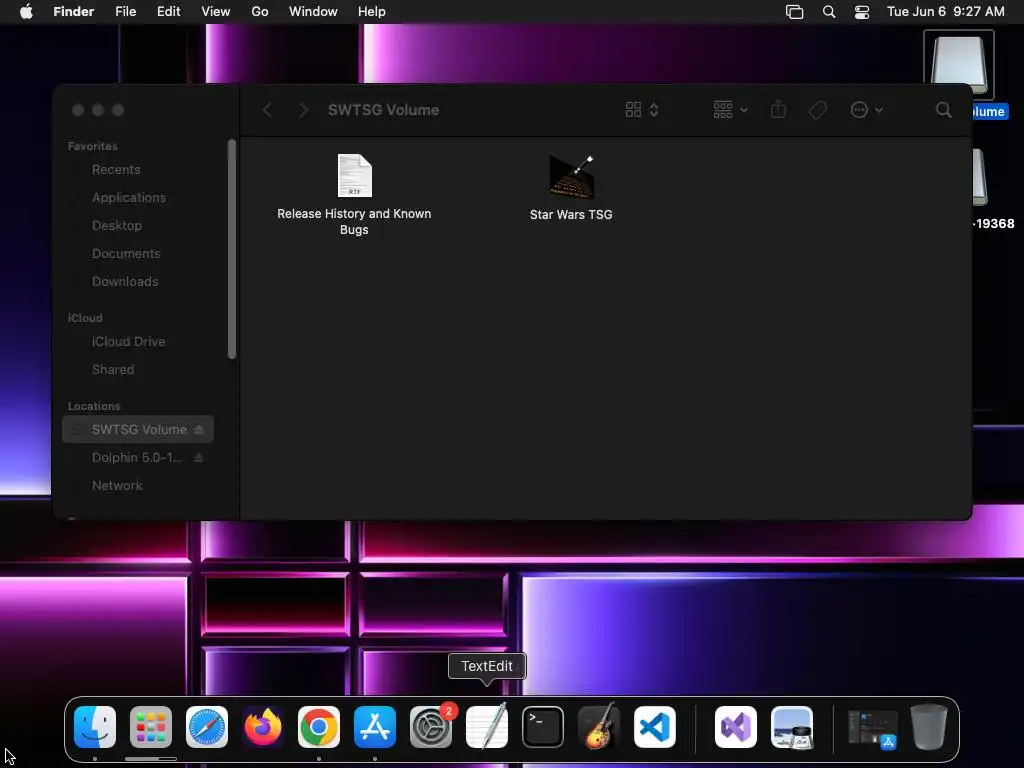Go forward with the Finder forward arrow

click(x=303, y=110)
